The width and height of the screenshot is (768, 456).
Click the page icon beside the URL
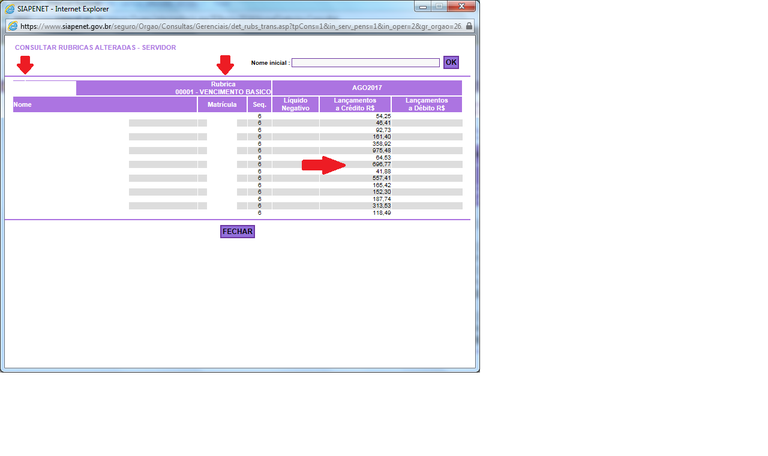pyautogui.click(x=11, y=27)
